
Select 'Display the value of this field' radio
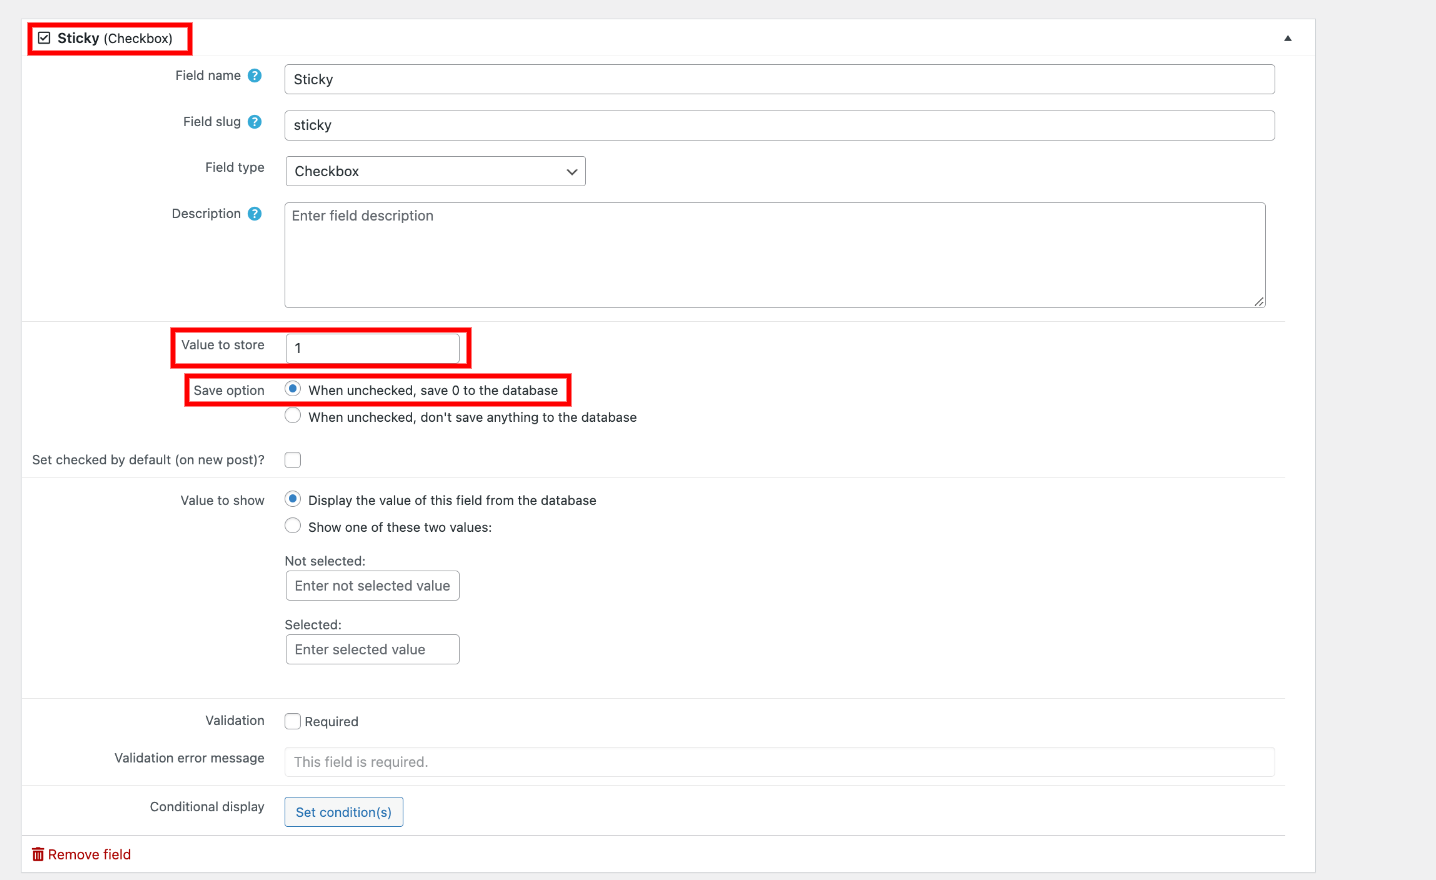pyautogui.click(x=293, y=499)
